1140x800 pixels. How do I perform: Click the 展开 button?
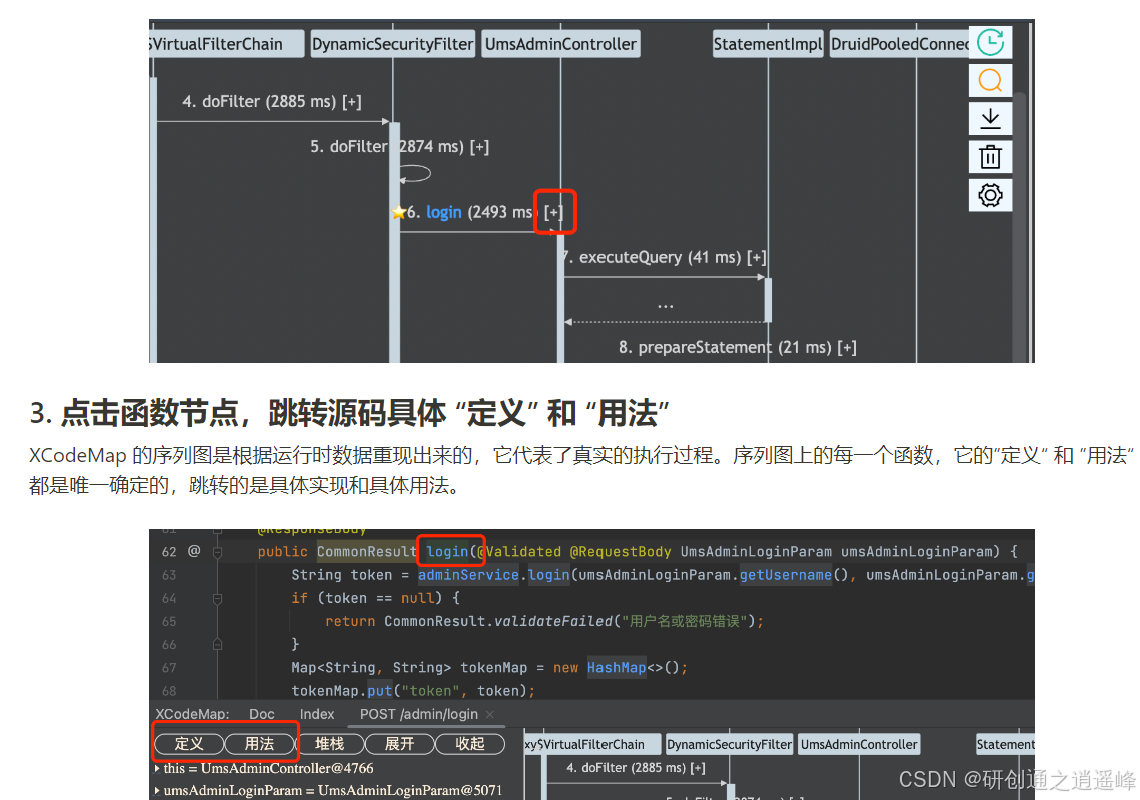click(399, 744)
